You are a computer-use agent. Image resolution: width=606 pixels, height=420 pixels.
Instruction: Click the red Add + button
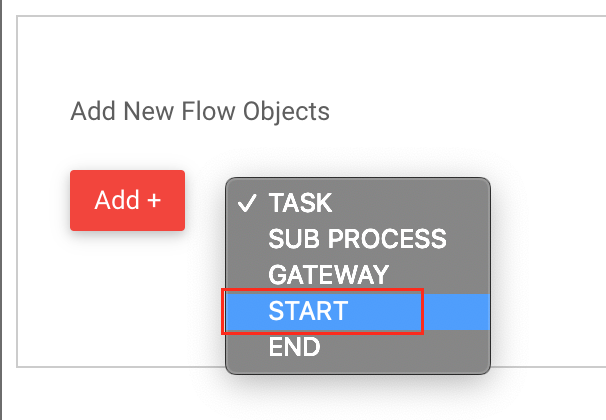[x=127, y=200]
